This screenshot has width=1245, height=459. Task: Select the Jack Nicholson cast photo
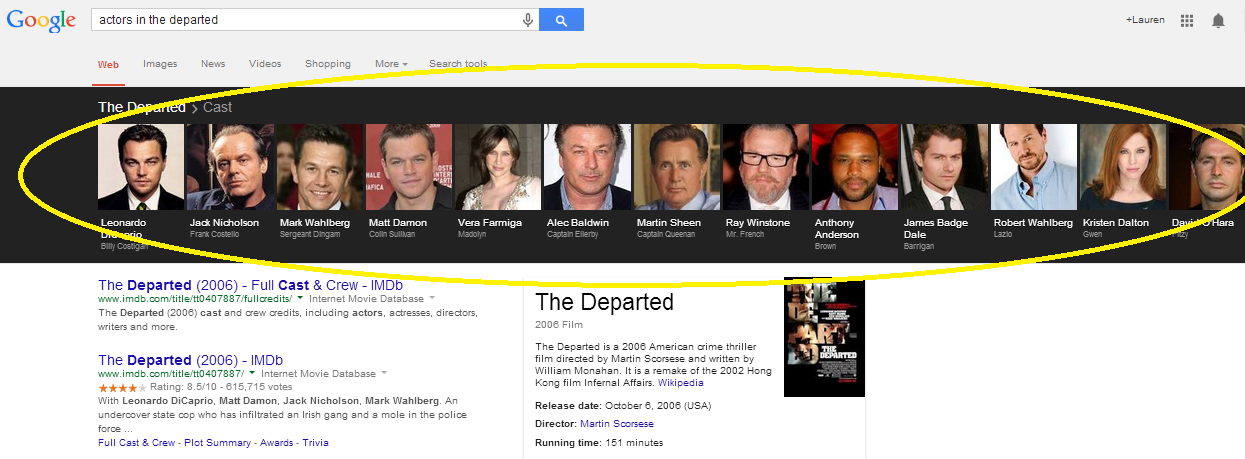pyautogui.click(x=230, y=166)
